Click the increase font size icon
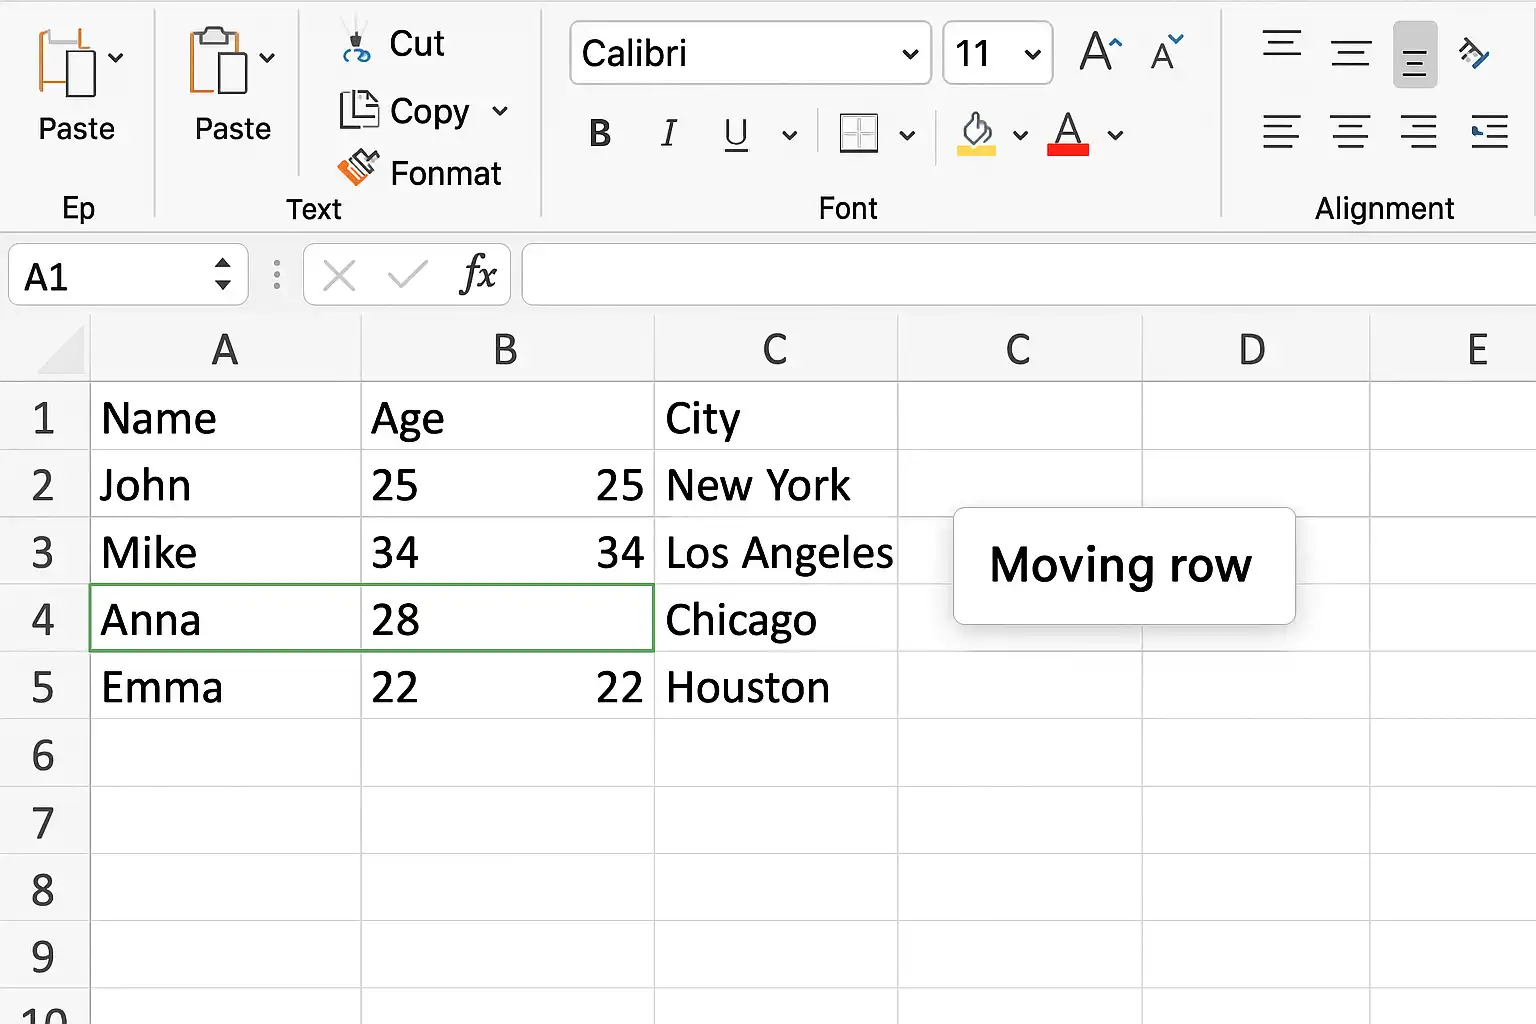1536x1024 pixels. [1101, 52]
